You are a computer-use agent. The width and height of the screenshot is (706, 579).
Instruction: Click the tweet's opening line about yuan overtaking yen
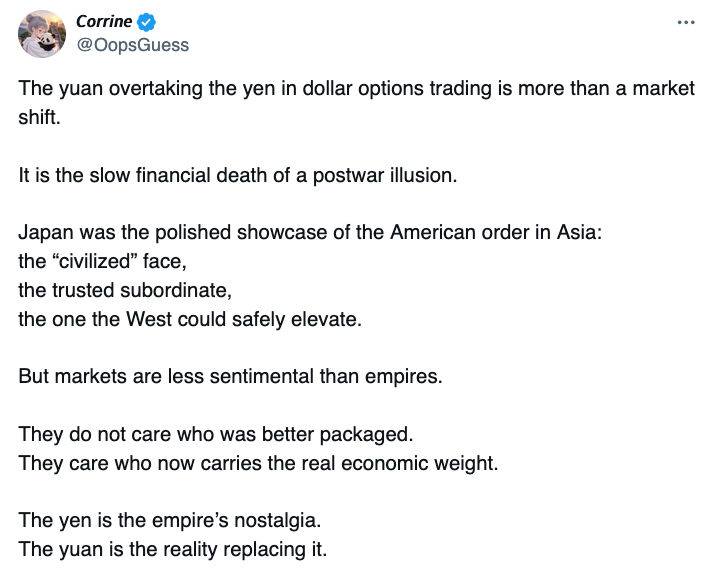pos(356,88)
